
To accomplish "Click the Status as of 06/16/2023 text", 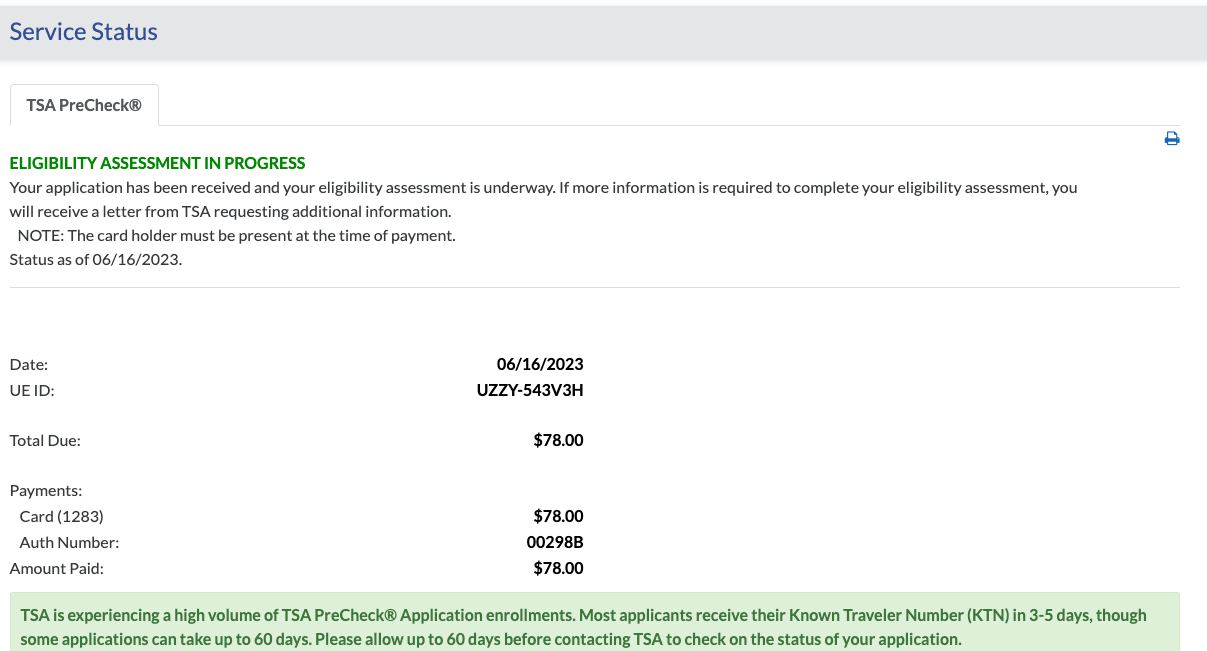I will coord(96,260).
